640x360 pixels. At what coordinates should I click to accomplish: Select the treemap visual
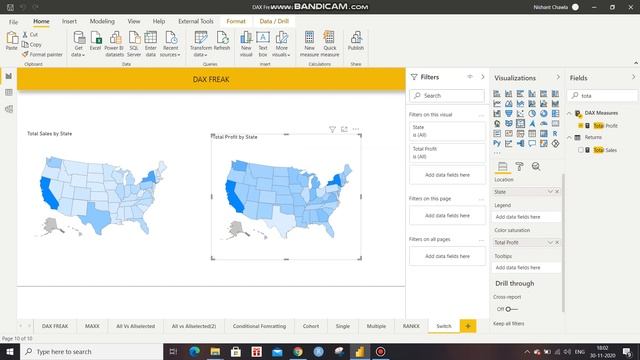(556, 113)
